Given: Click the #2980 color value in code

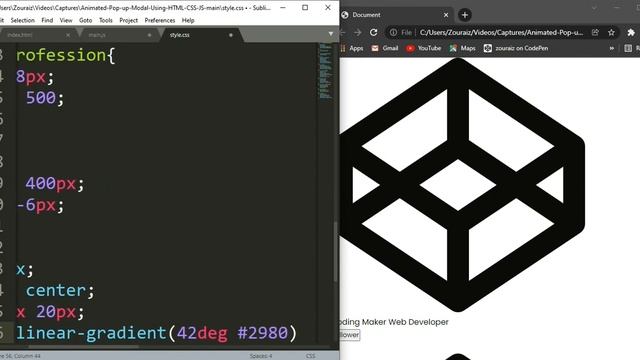Looking at the screenshot, I should pyautogui.click(x=262, y=333).
